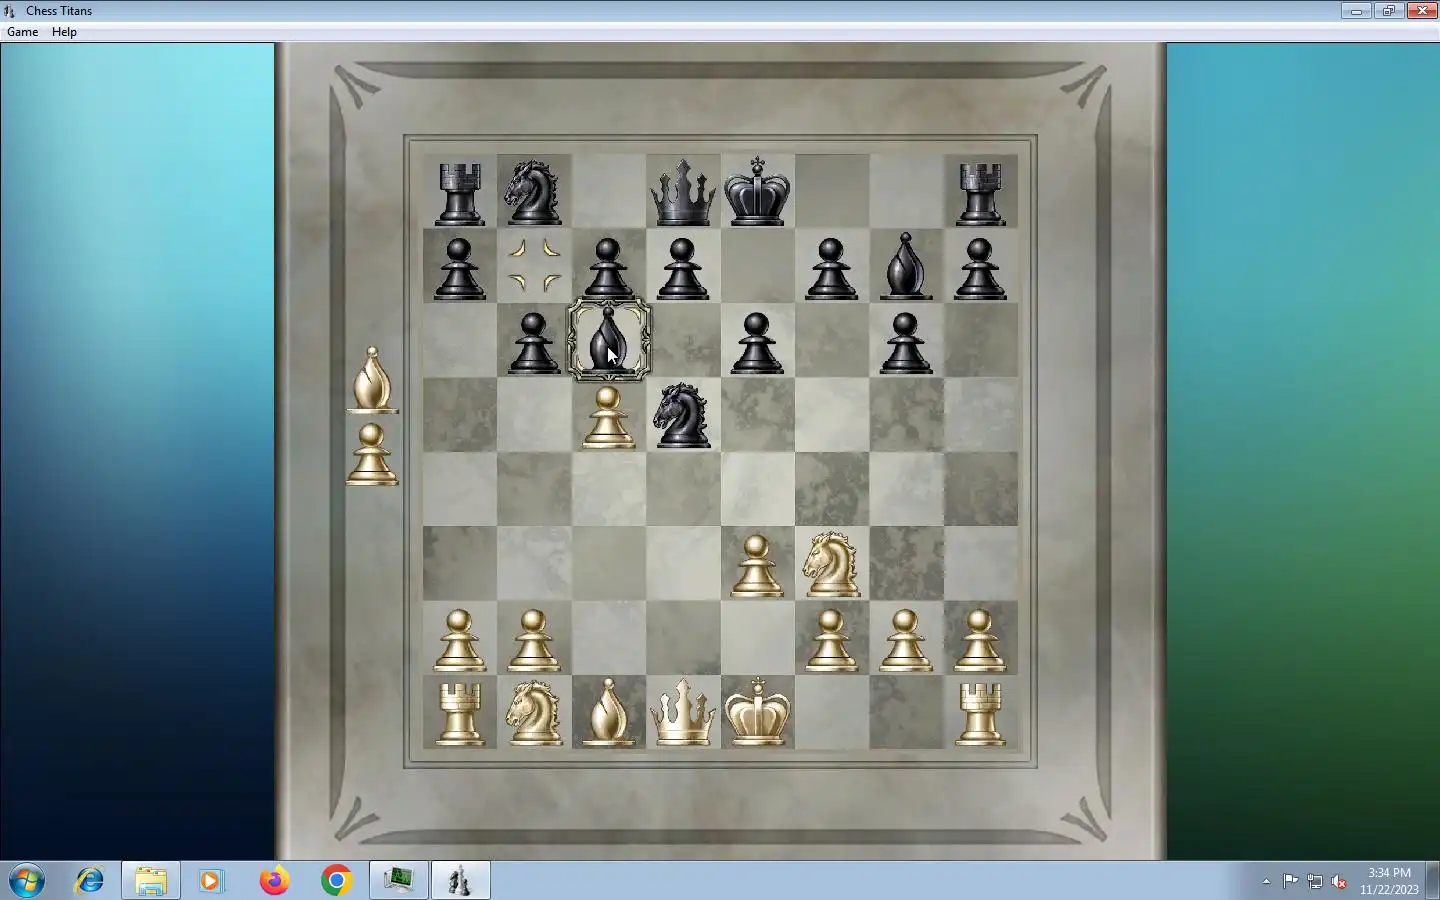Select the black rook on h8

click(x=980, y=194)
